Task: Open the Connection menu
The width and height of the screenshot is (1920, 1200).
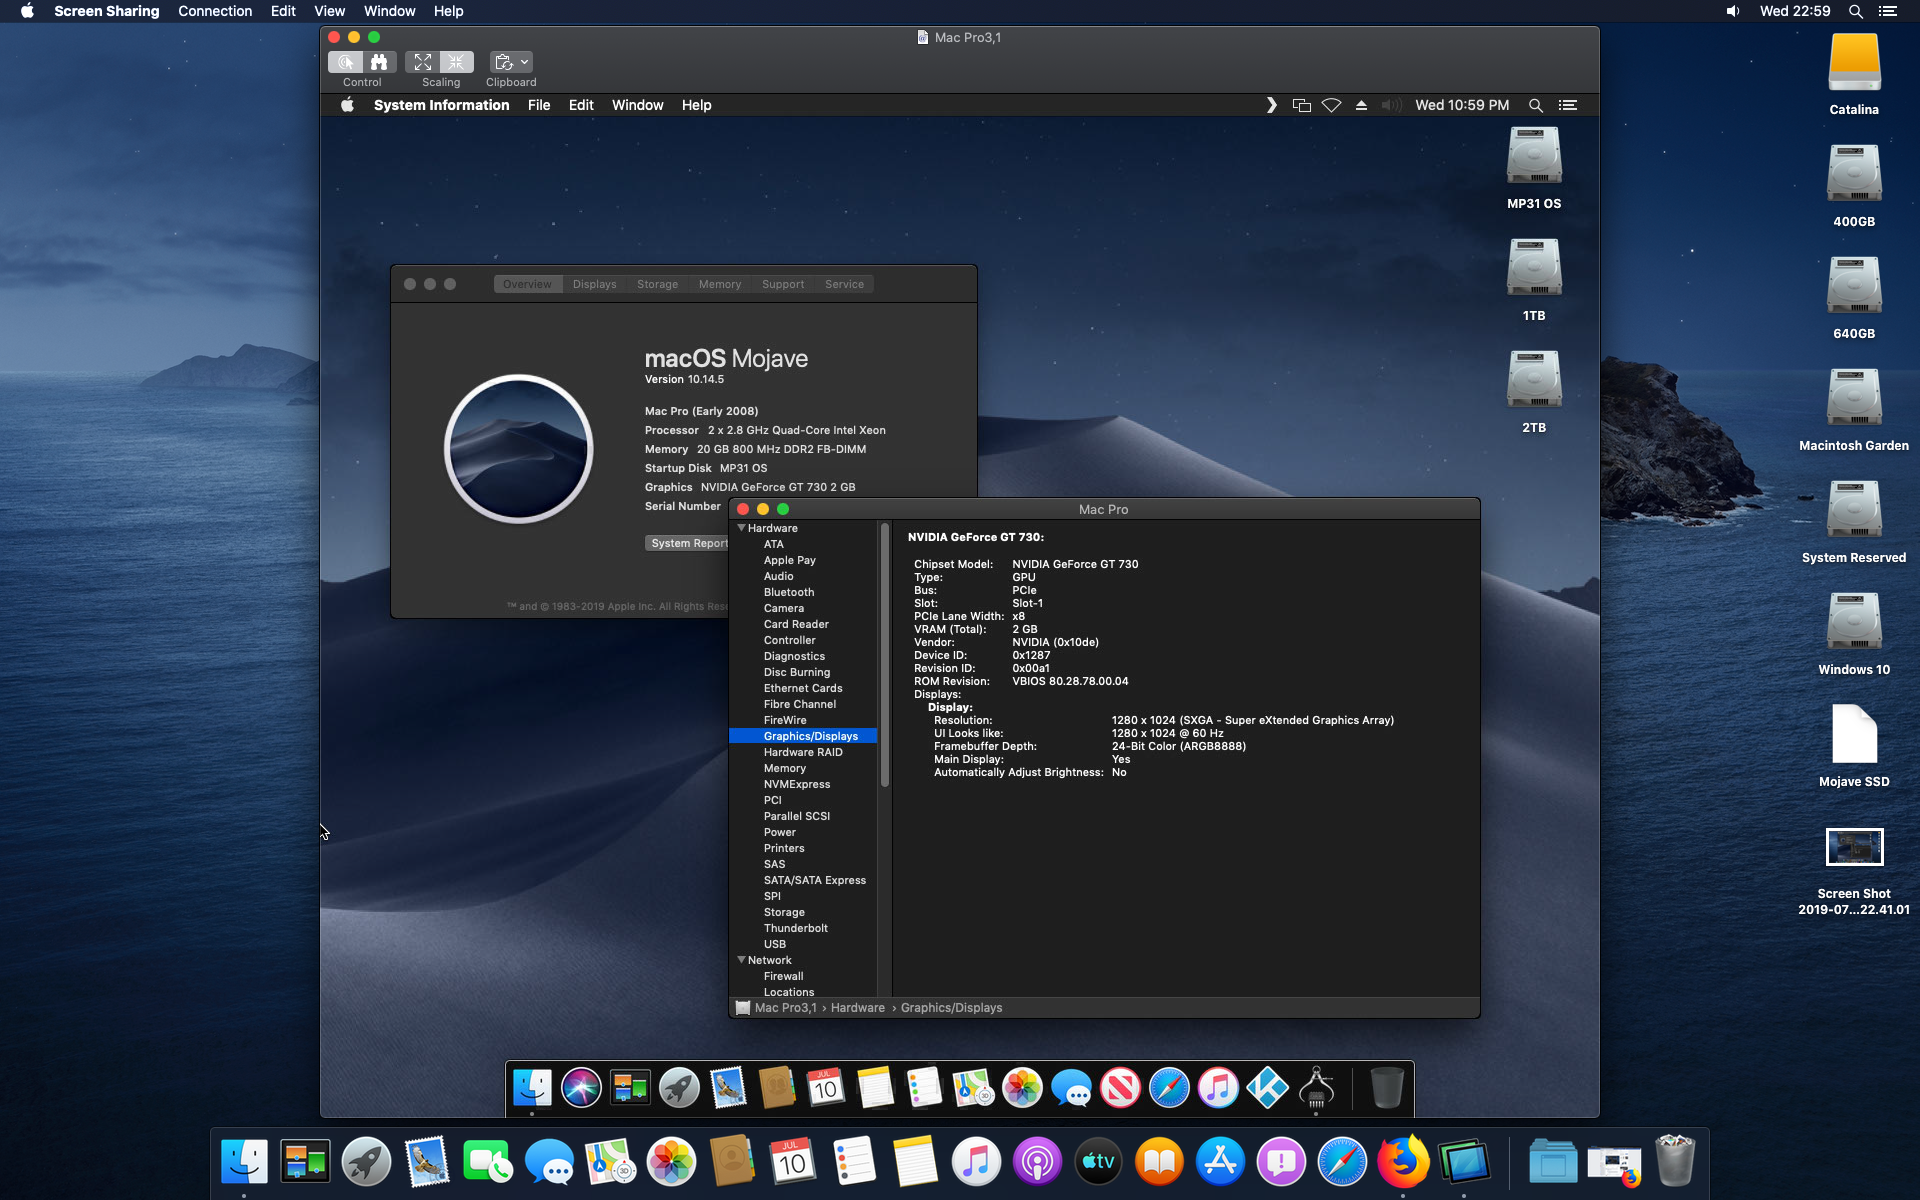Action: [x=214, y=11]
